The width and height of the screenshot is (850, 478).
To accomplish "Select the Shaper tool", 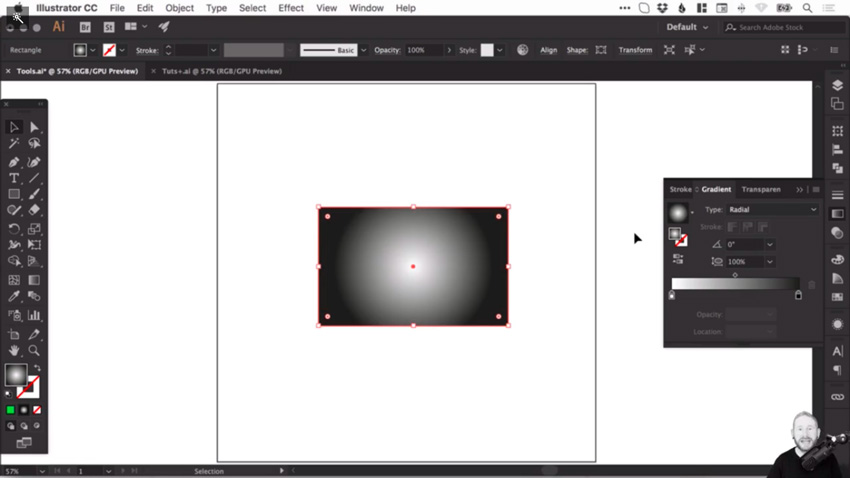I will click(14, 210).
